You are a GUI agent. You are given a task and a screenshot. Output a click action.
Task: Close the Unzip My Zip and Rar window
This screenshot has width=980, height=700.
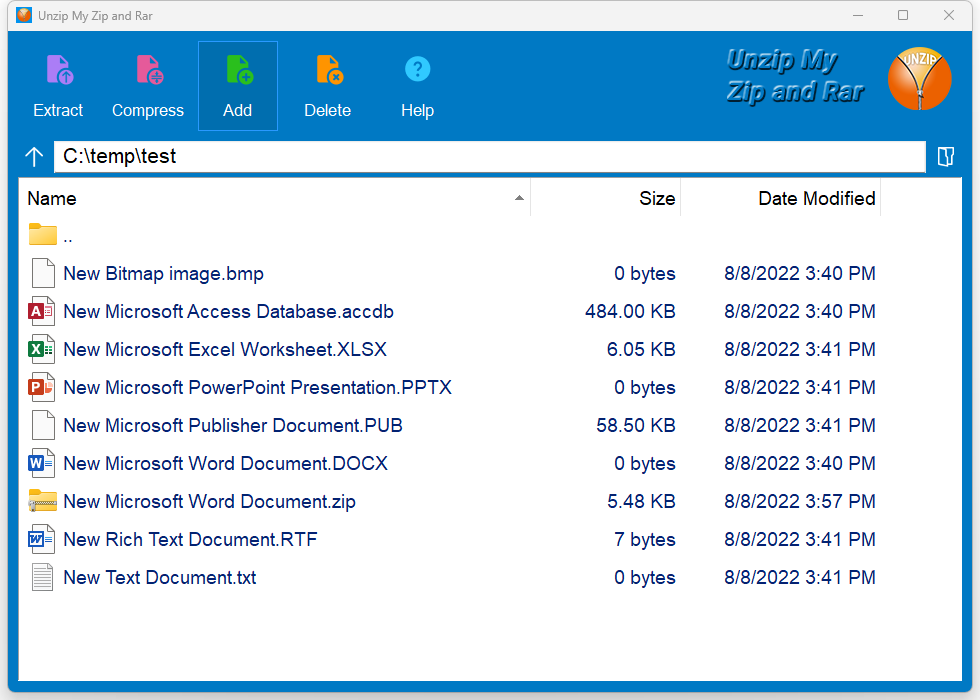[x=949, y=15]
